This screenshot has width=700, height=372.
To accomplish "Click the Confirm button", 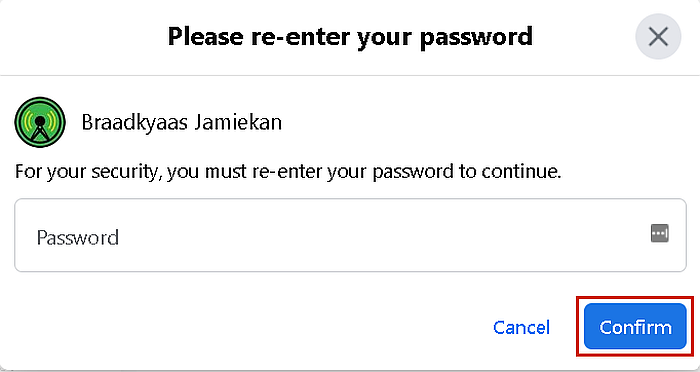I will coord(635,326).
